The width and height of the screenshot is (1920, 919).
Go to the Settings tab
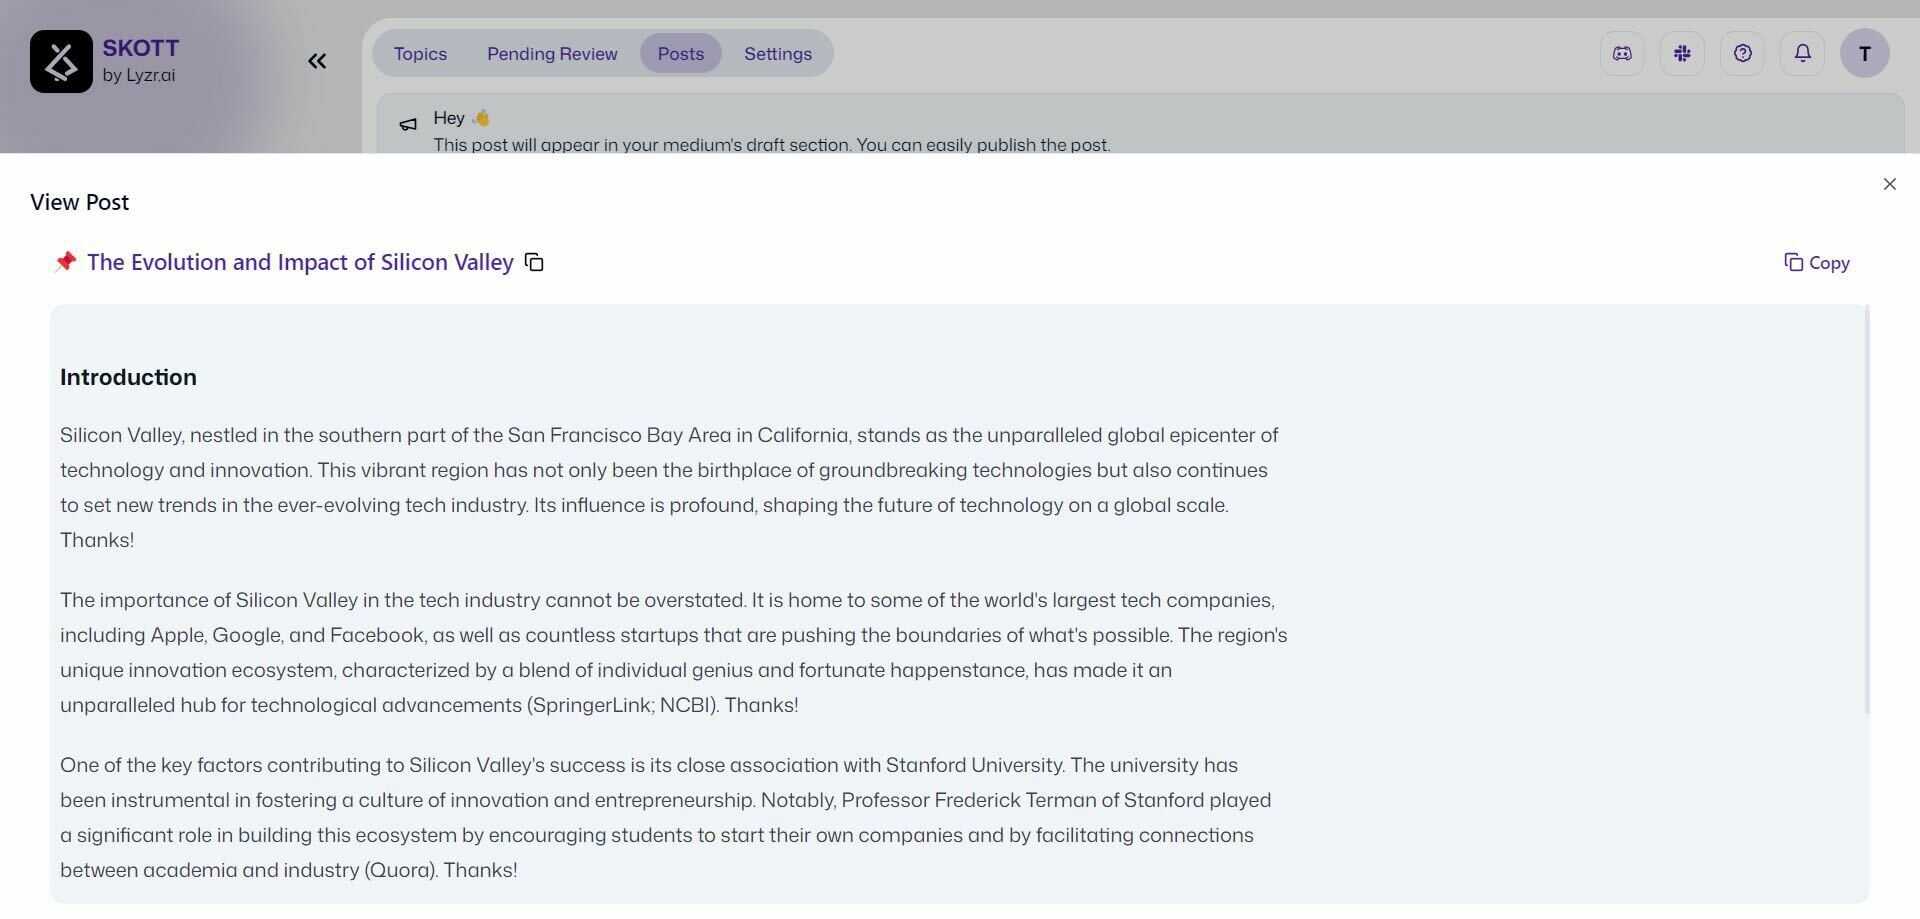coord(777,54)
